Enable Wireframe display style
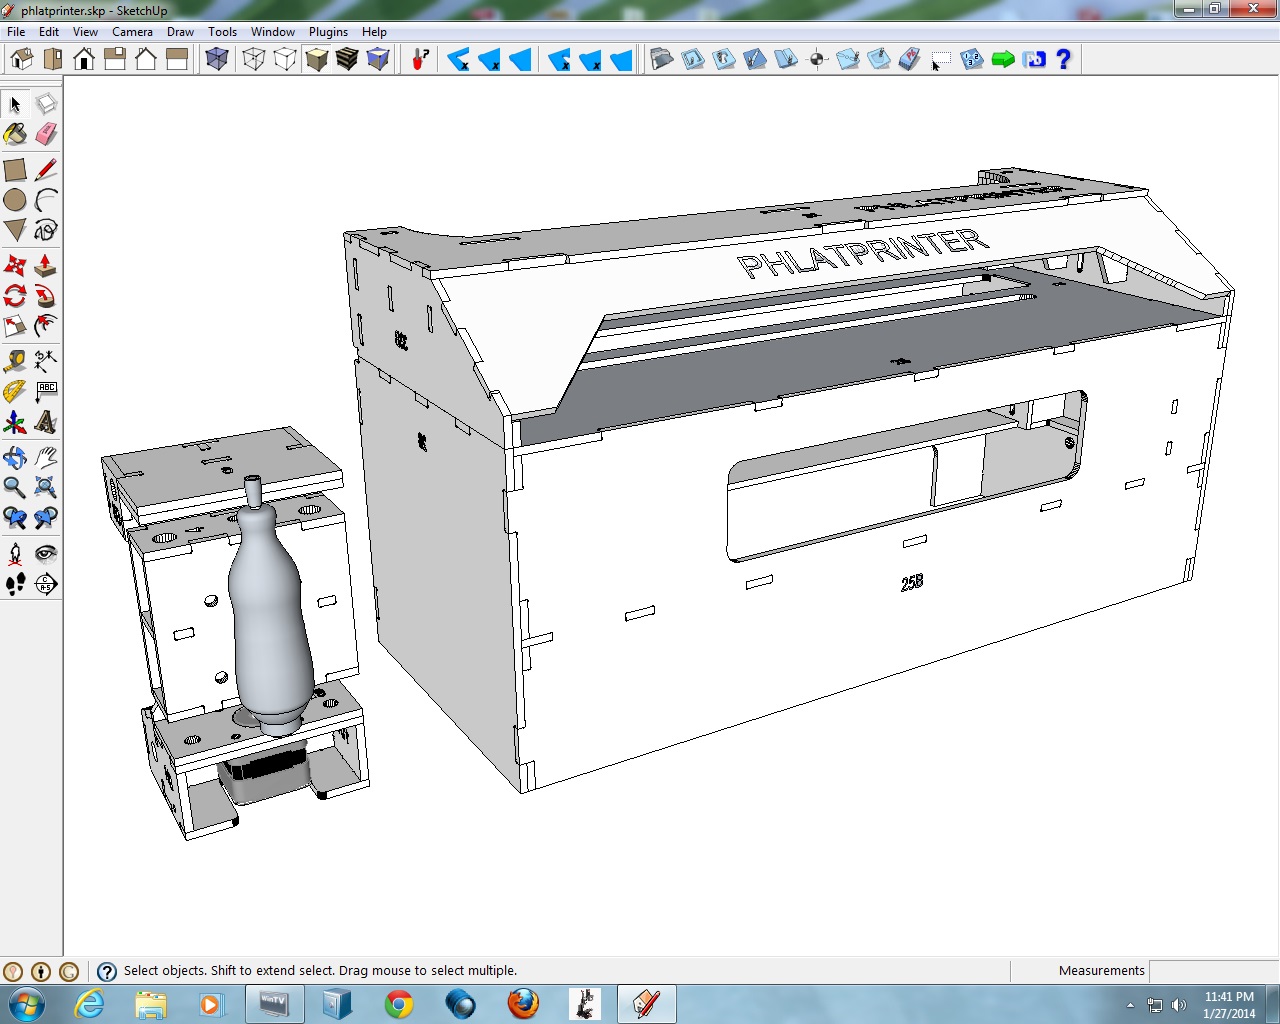 (x=254, y=60)
